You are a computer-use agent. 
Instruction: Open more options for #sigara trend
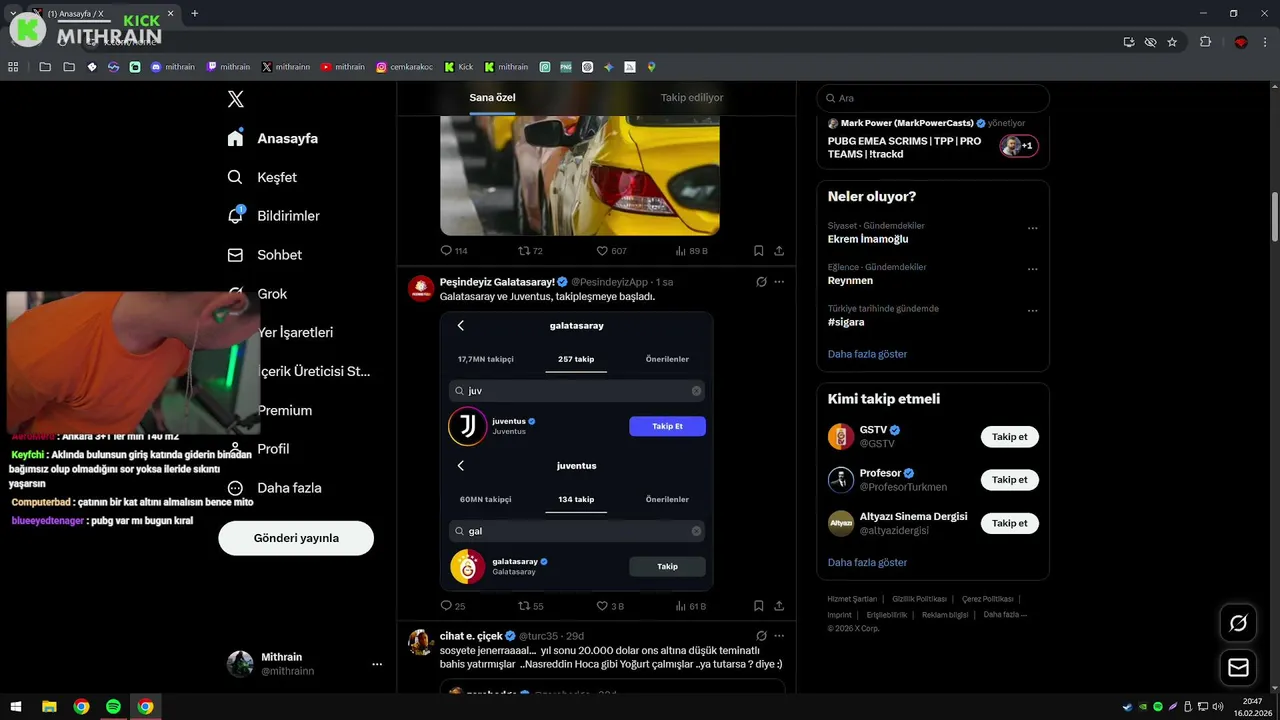(x=1033, y=311)
